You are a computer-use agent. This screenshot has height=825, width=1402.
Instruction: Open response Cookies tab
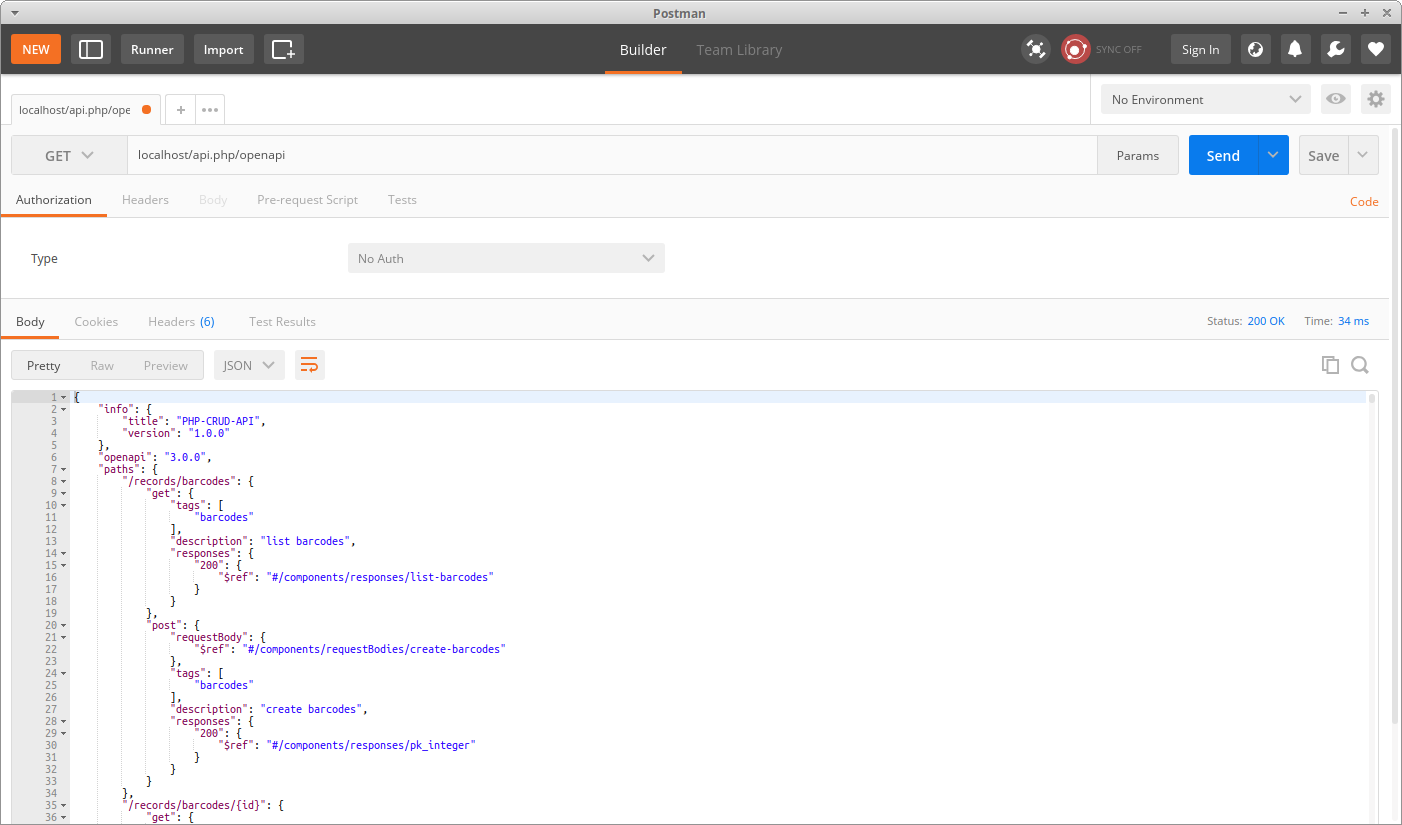point(96,321)
